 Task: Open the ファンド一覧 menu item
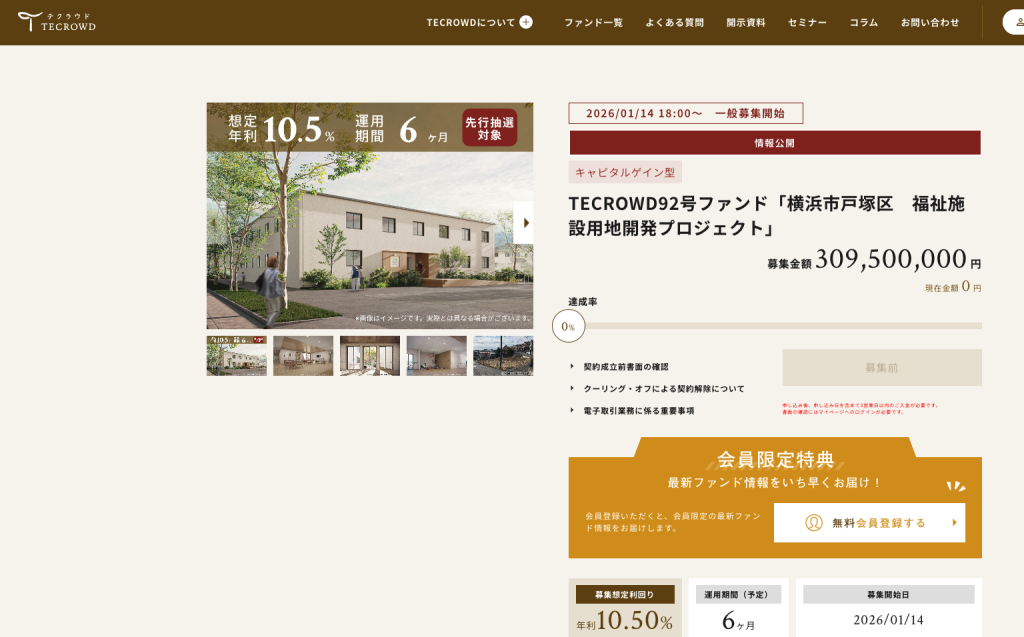point(593,22)
